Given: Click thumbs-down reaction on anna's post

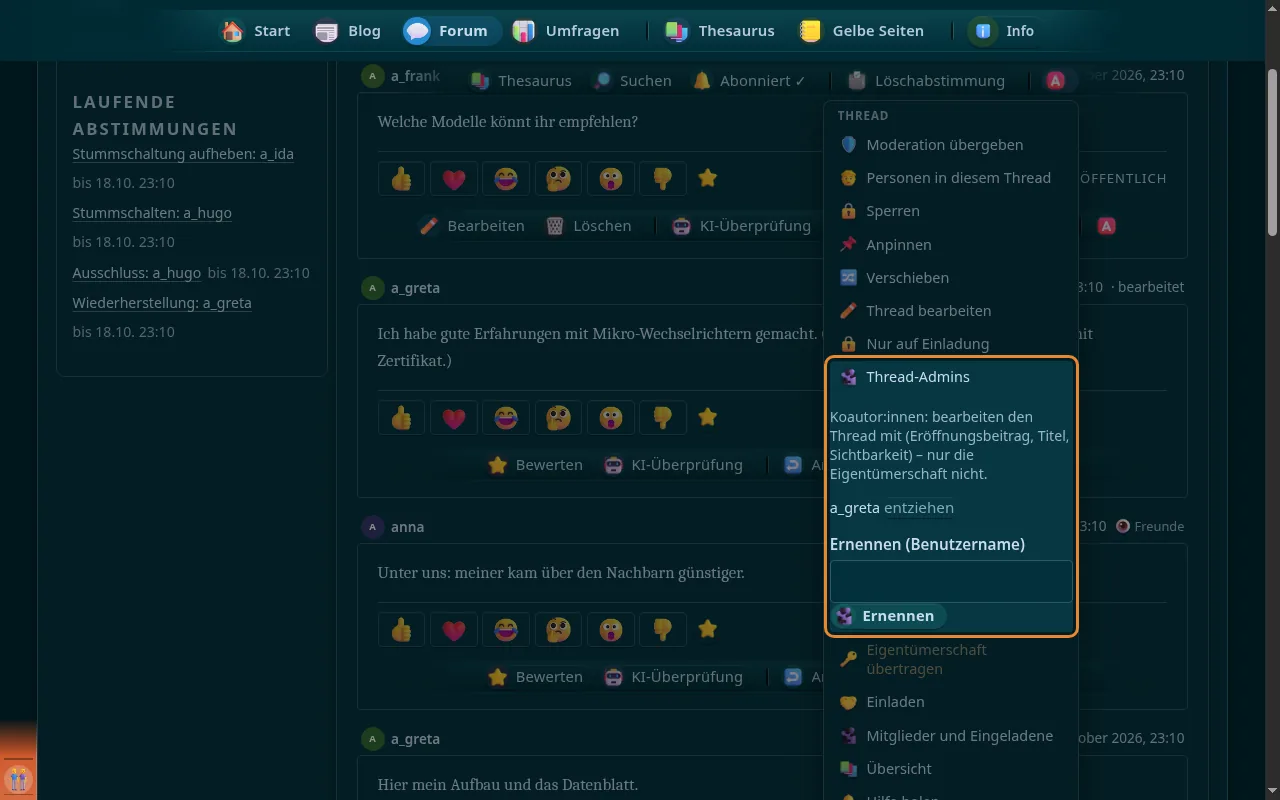Looking at the screenshot, I should click(662, 629).
